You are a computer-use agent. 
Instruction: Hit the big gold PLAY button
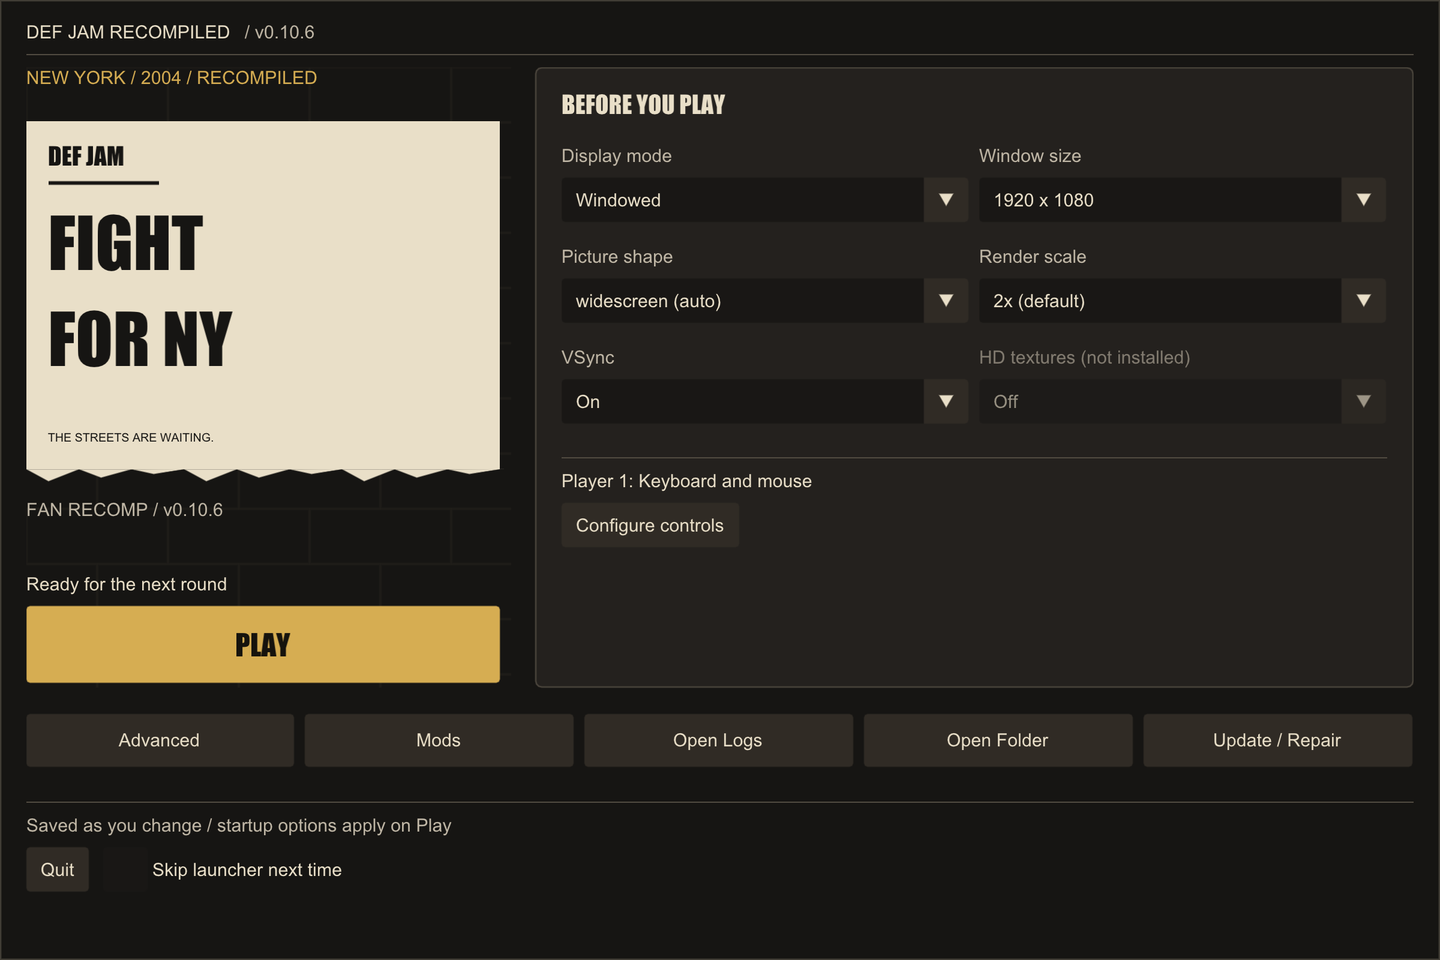263,644
